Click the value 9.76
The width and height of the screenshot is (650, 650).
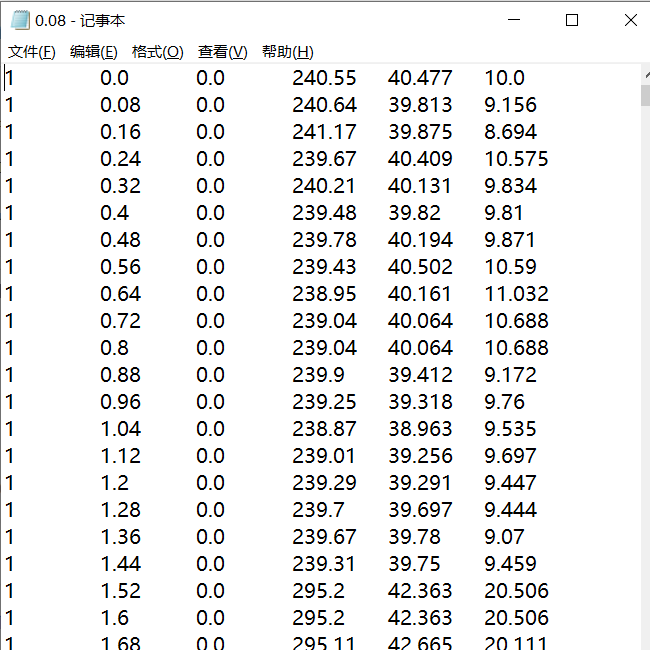point(504,402)
